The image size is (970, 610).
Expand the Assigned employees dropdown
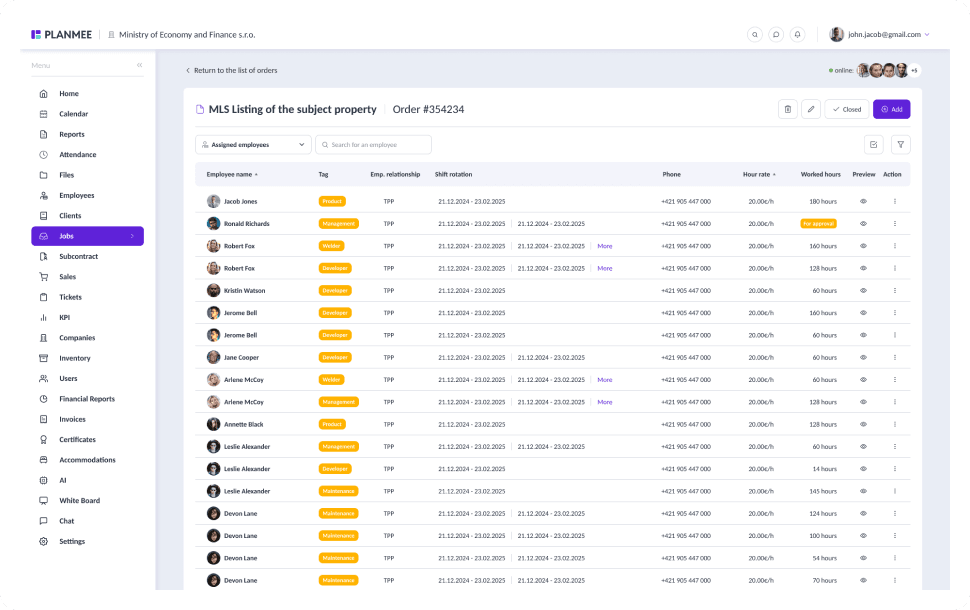click(253, 145)
